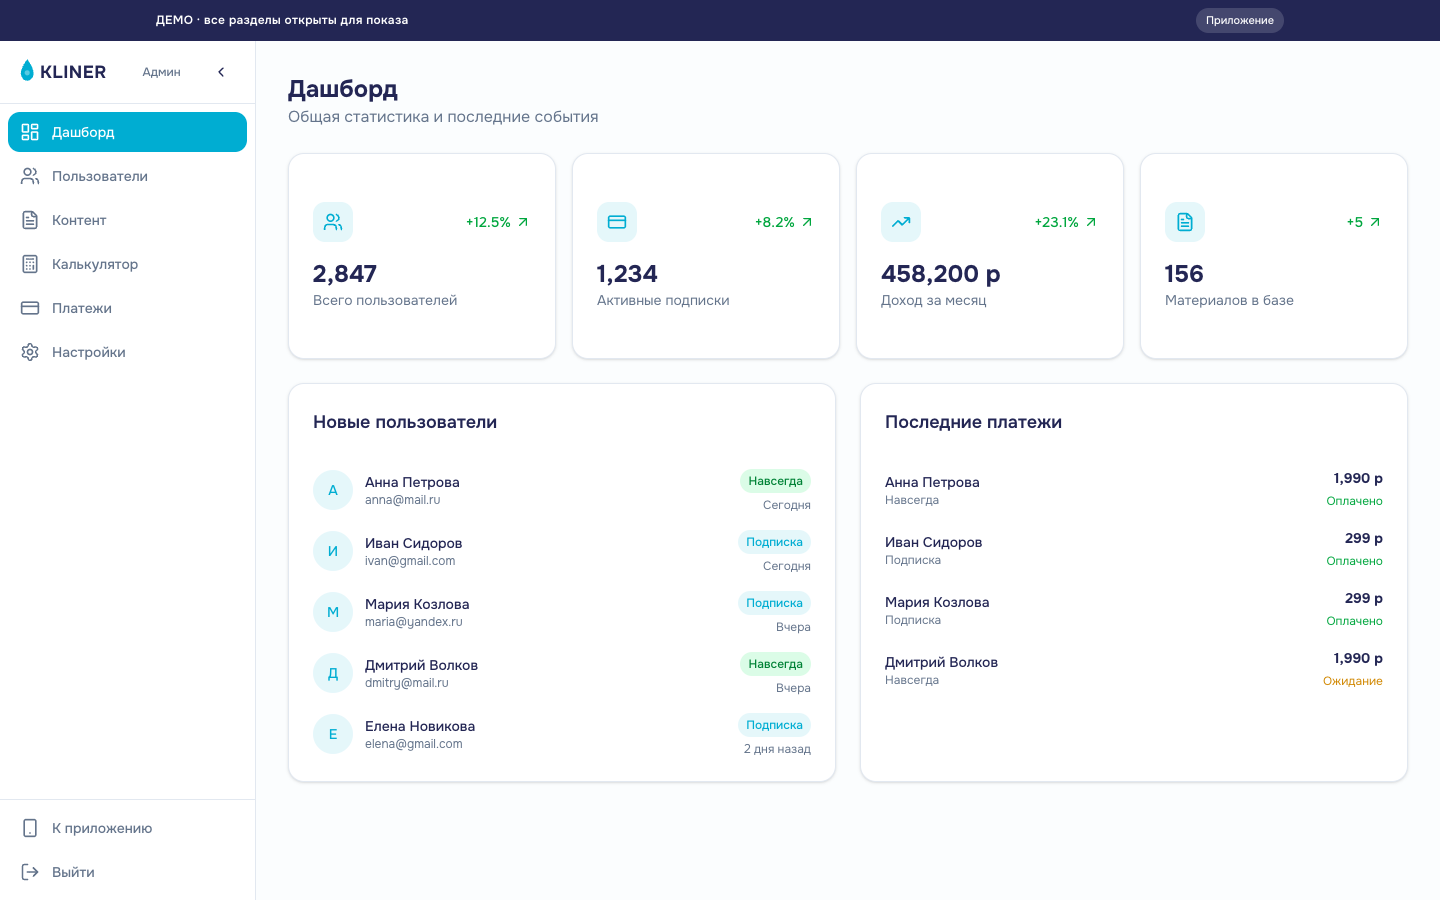Screen dimensions: 1440x900
Task: Click the file icon on Материалов в базе card
Action: click(1185, 222)
